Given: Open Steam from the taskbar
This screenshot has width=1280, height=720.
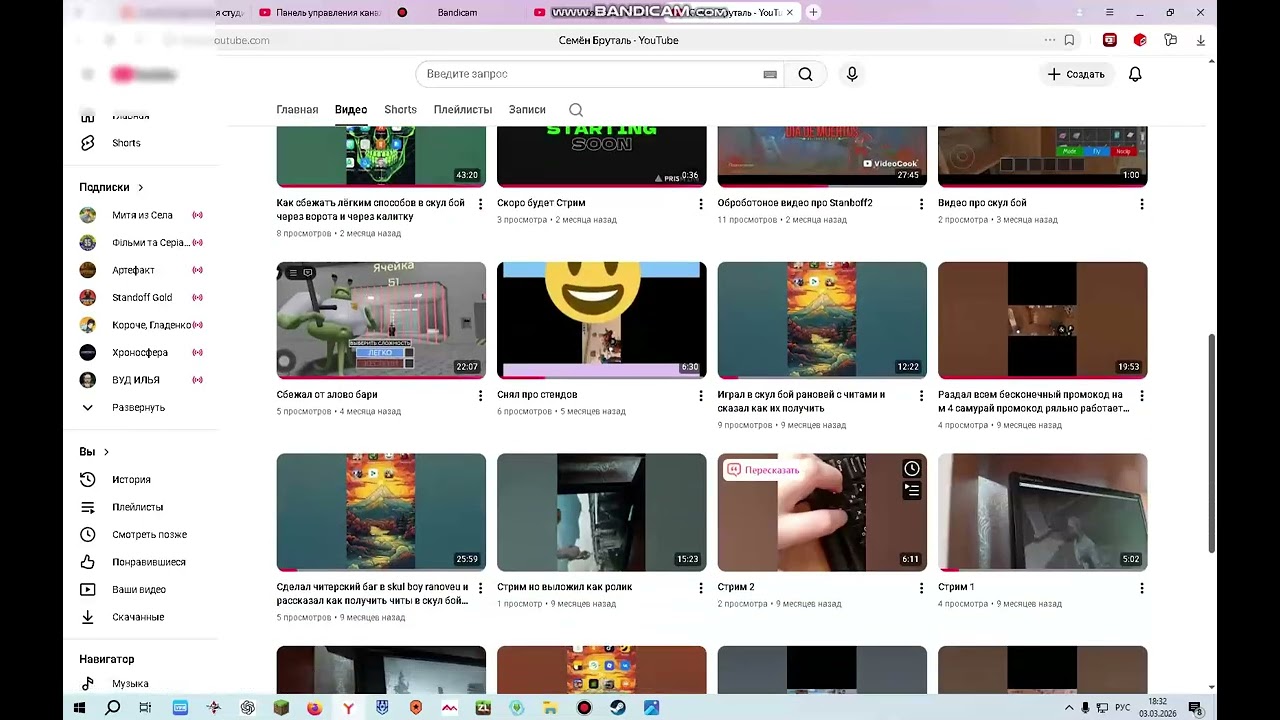Looking at the screenshot, I should click(x=618, y=708).
